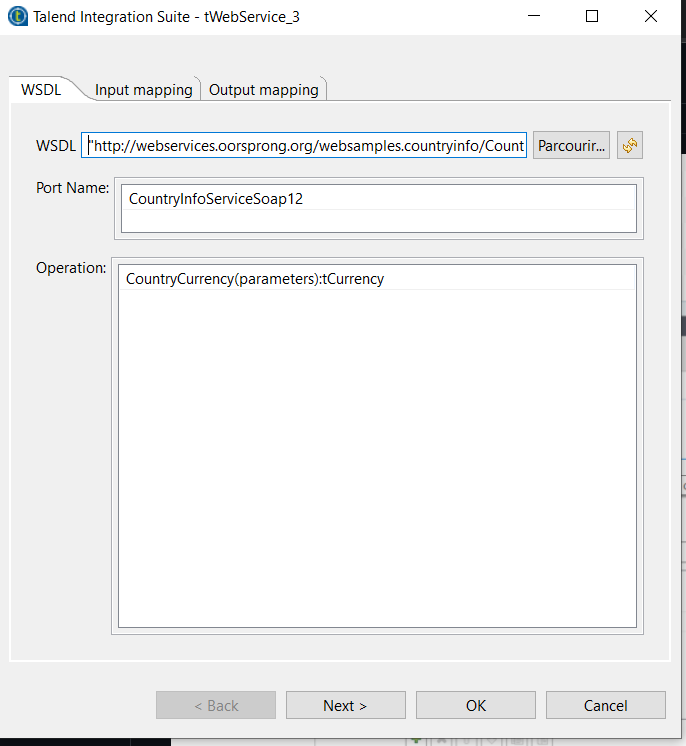The height and width of the screenshot is (746, 686).
Task: Open the Input mapping tab
Action: (144, 89)
